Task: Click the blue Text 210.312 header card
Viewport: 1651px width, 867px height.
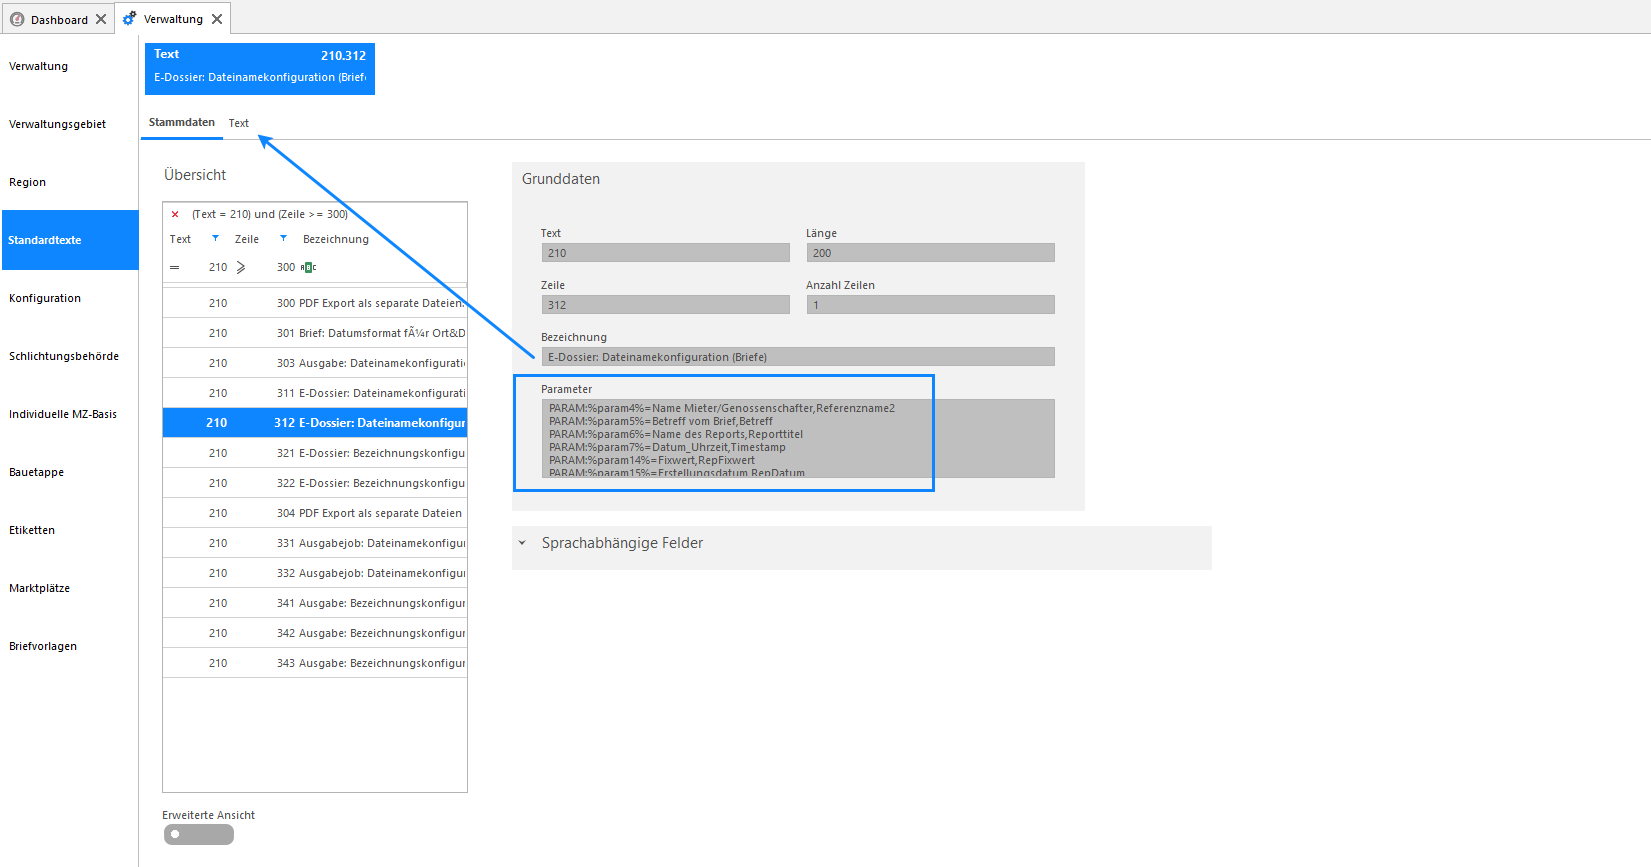Action: tap(260, 69)
